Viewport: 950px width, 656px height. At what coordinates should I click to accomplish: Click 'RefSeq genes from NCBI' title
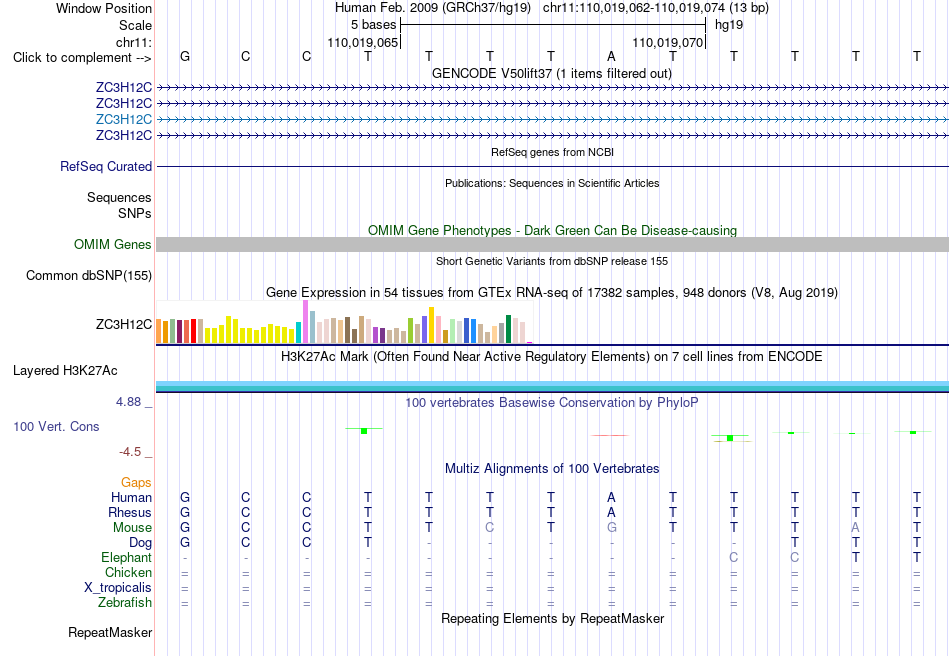552,152
